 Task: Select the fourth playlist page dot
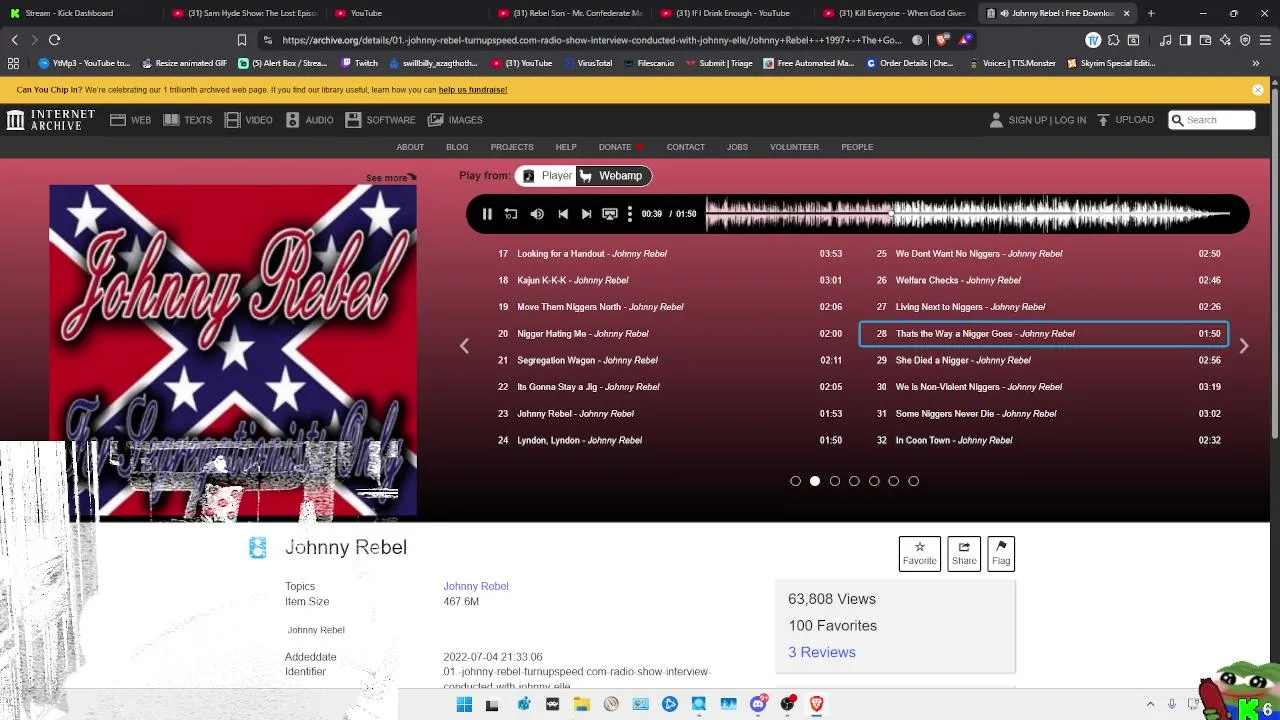854,481
